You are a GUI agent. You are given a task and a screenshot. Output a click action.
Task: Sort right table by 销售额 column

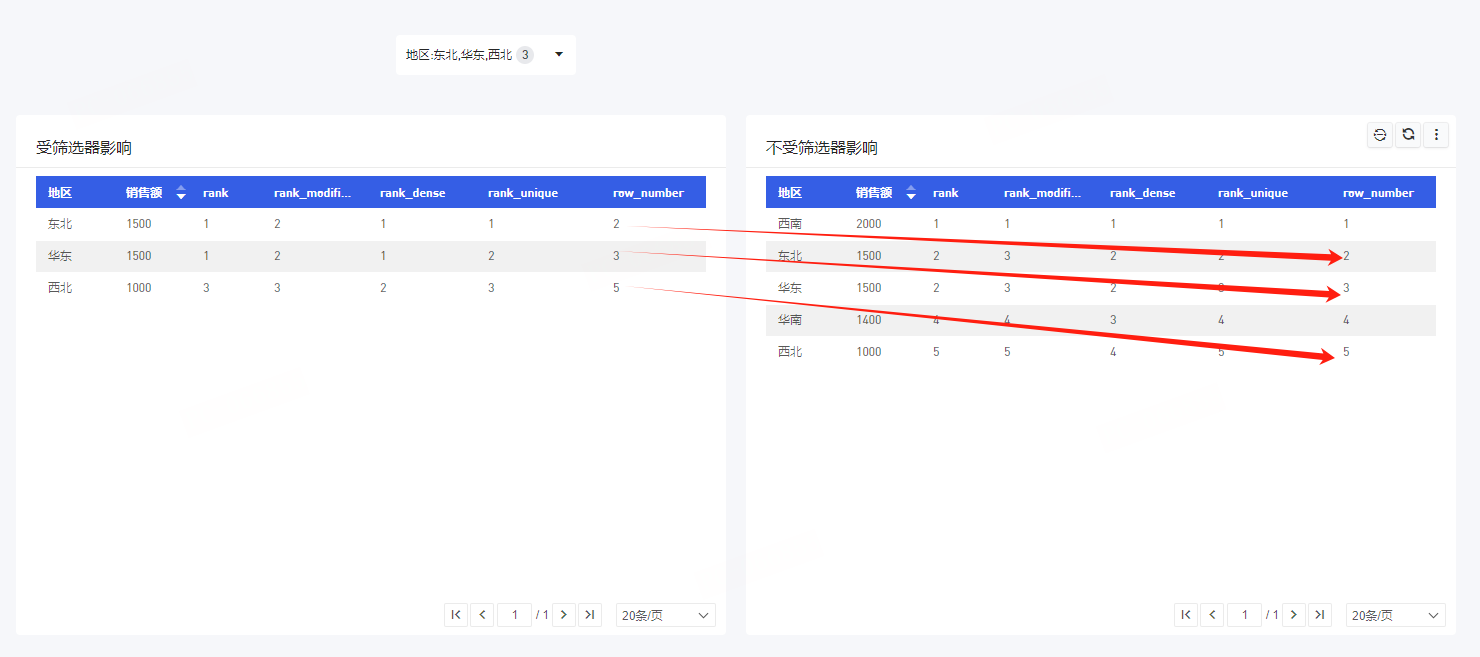911,193
